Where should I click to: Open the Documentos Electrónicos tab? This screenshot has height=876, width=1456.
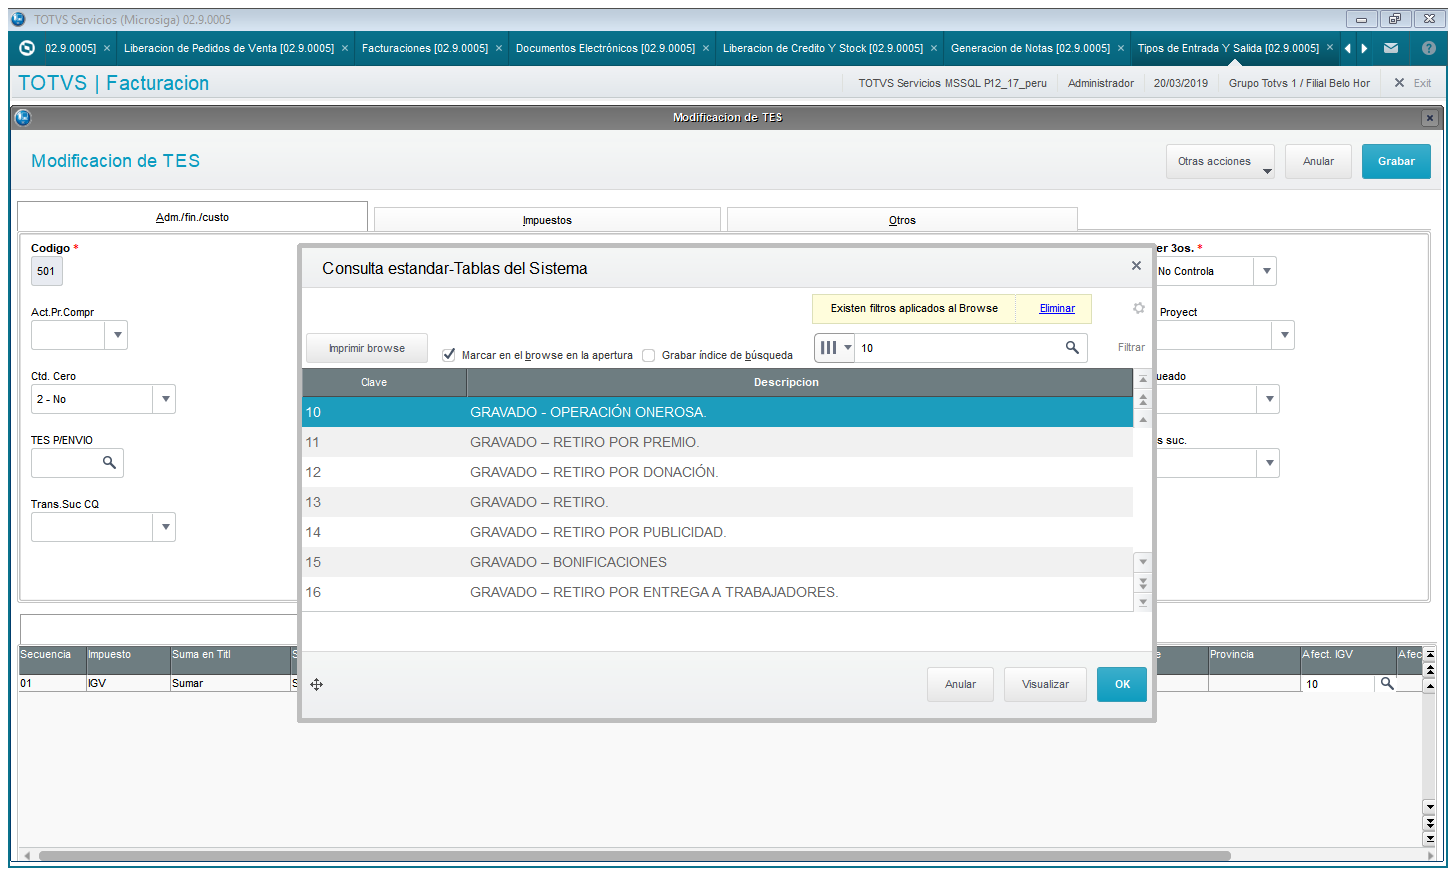point(605,48)
